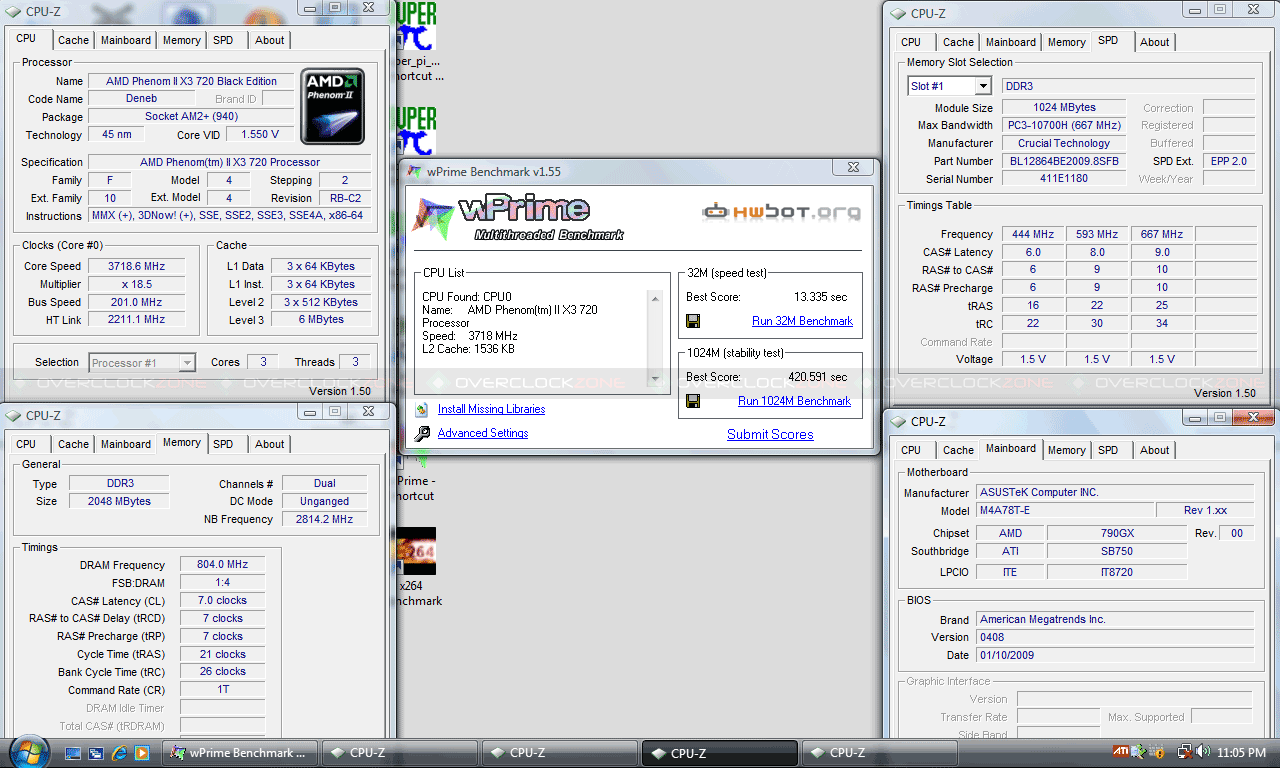Viewport: 1280px width, 768px height.
Task: Click the taskbar clock showing 11:05 PM
Action: click(1241, 752)
